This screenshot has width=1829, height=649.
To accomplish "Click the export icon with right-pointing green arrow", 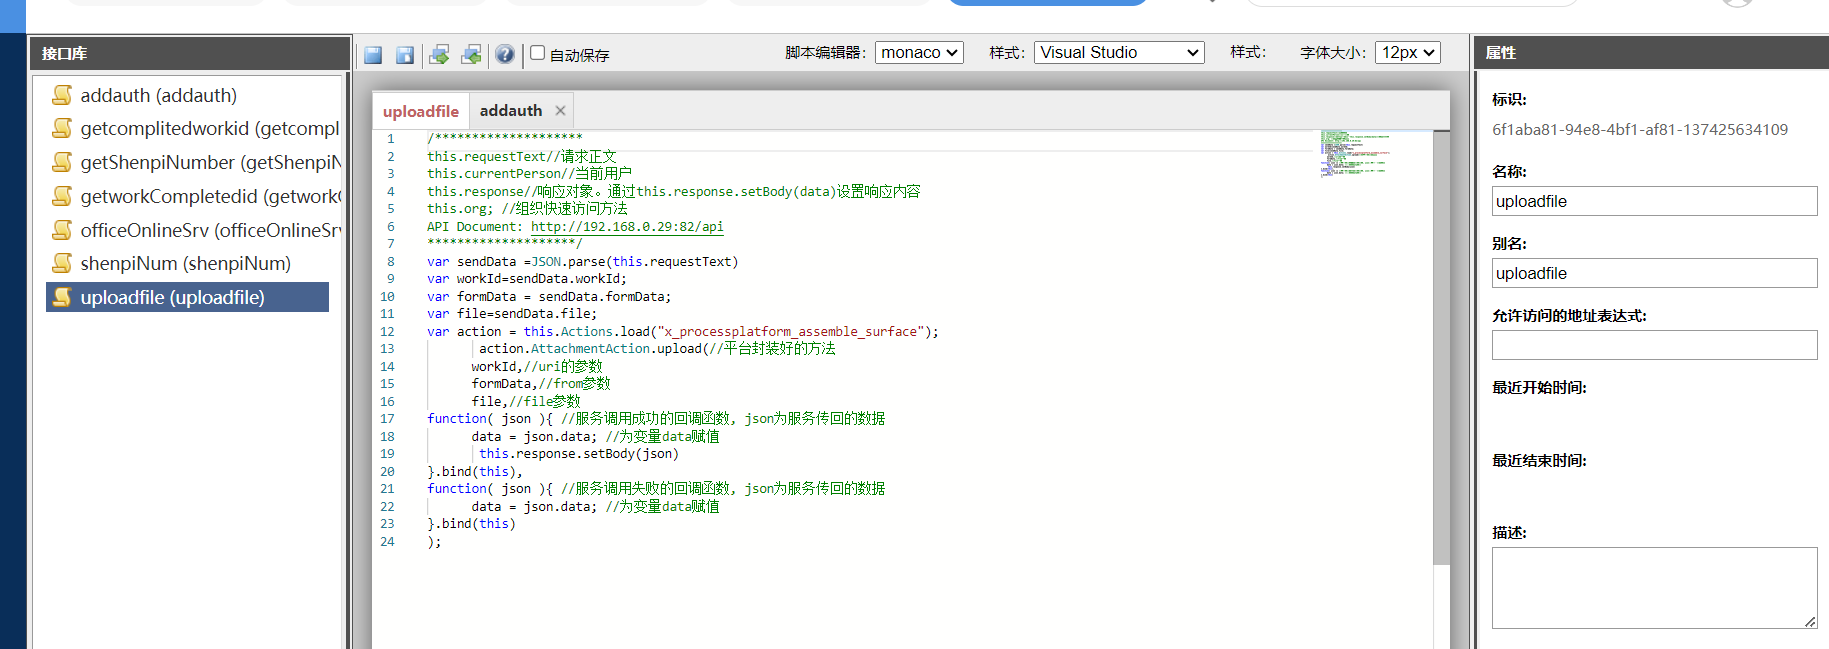I will [x=439, y=55].
